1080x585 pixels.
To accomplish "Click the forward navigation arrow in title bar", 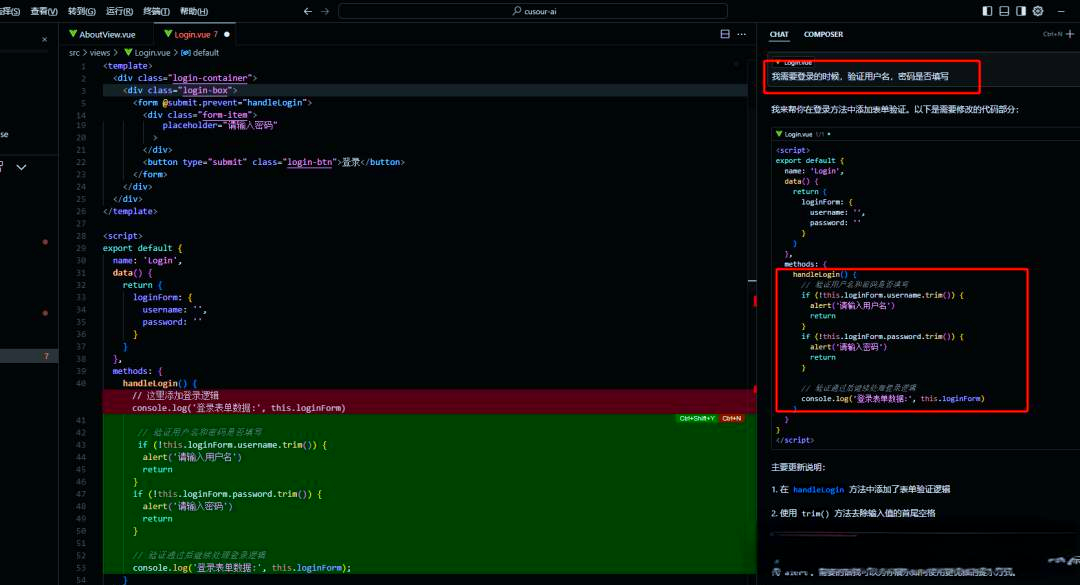I will (x=325, y=11).
